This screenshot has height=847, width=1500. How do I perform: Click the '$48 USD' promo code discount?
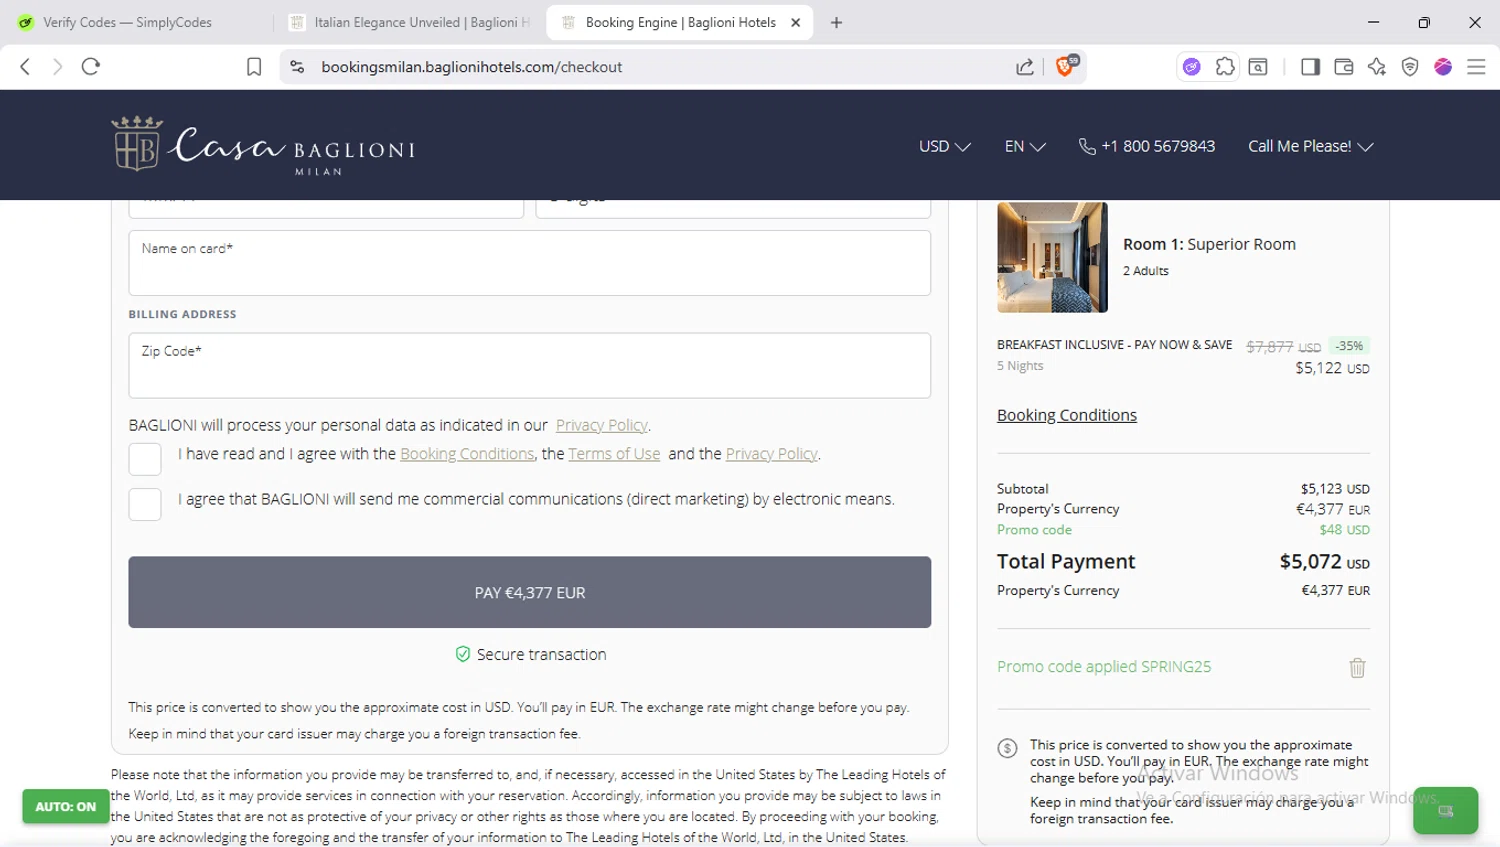point(1344,530)
